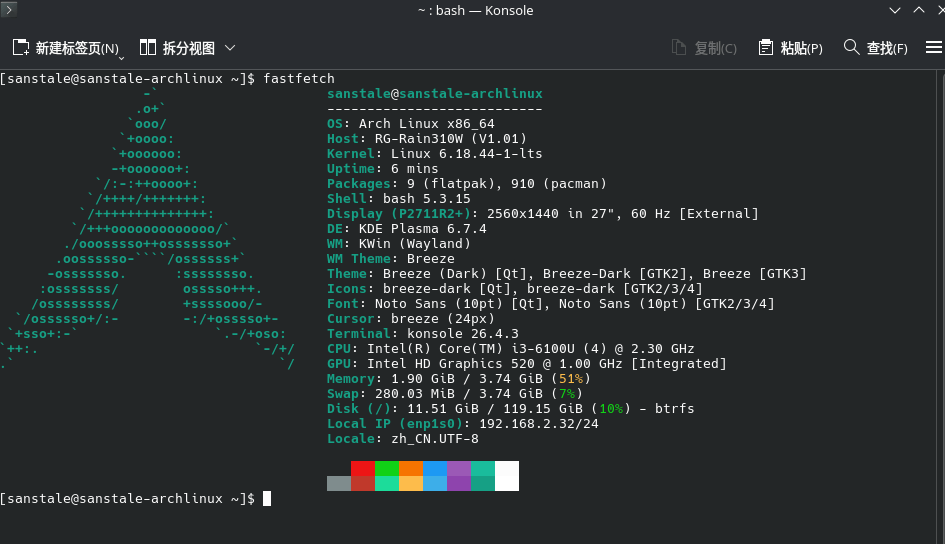
Task: Click the cursor at the bottom prompt
Action: [x=267, y=499]
